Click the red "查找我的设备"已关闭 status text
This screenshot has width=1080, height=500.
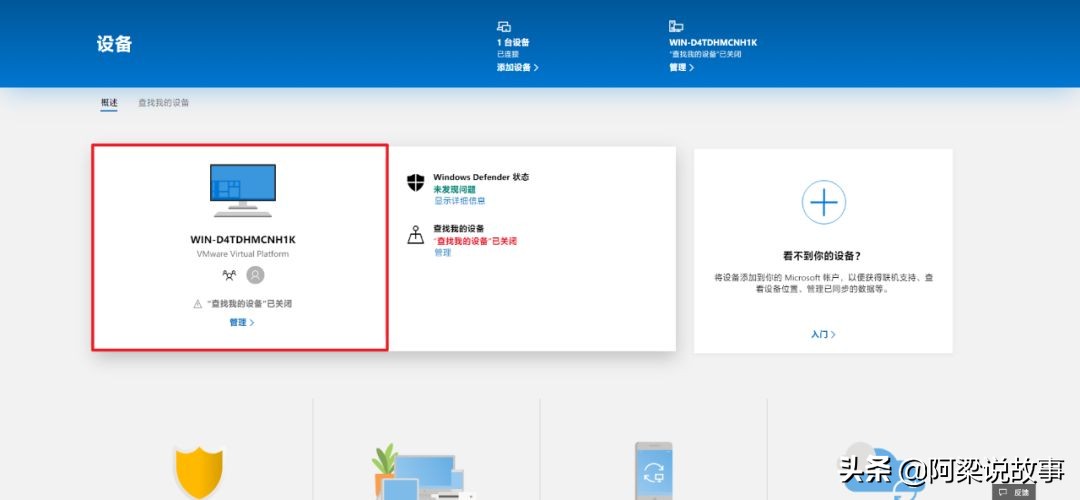pos(475,241)
